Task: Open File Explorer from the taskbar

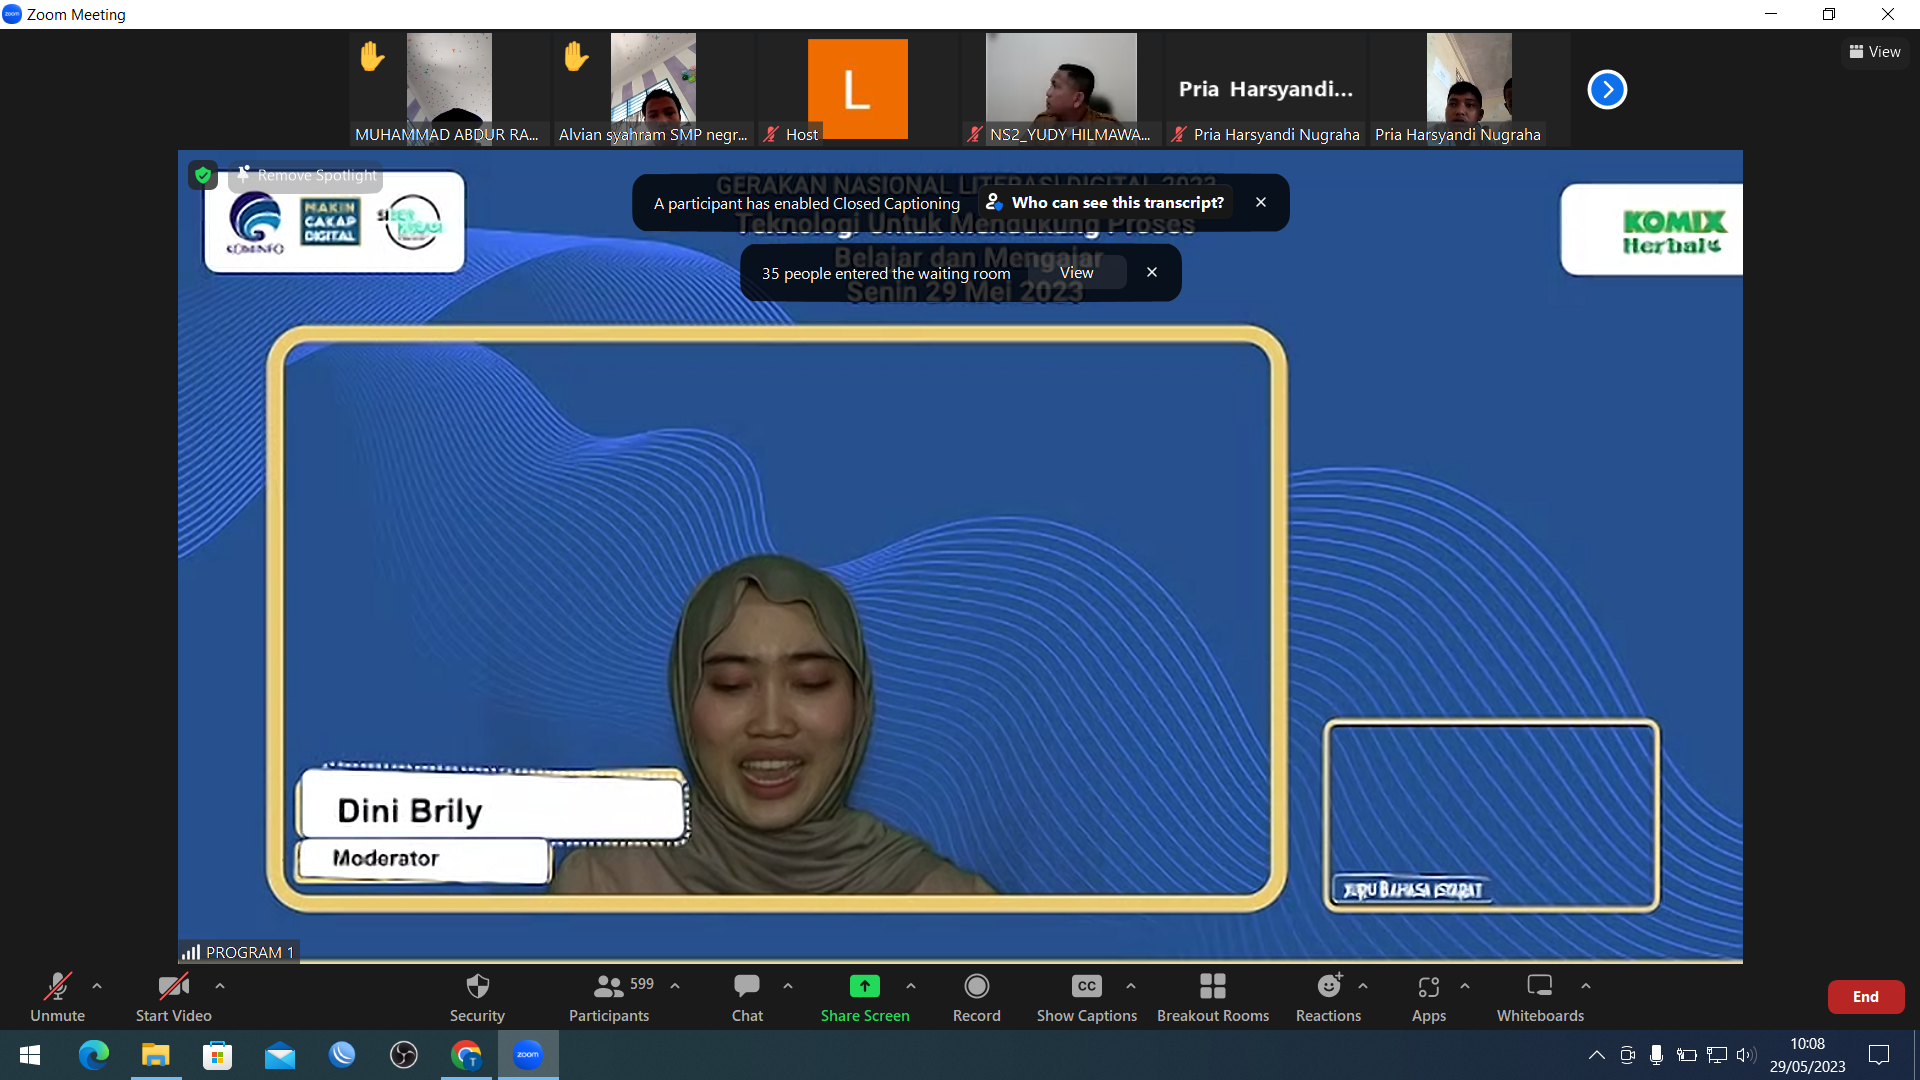Action: (156, 1055)
